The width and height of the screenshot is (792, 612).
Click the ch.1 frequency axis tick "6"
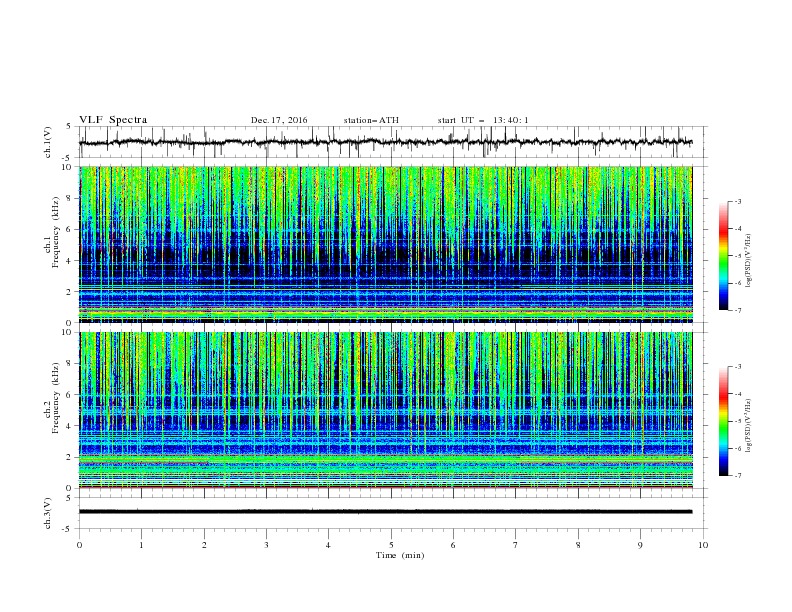tap(70, 229)
